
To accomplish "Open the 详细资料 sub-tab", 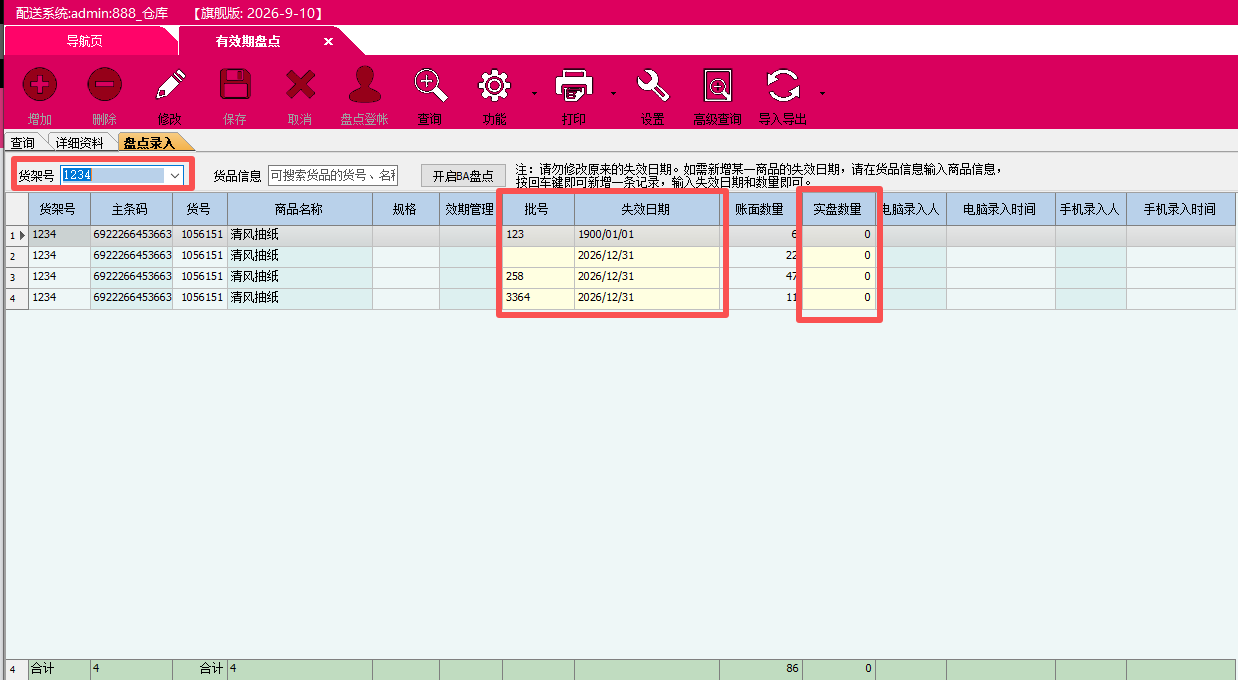I will point(80,143).
